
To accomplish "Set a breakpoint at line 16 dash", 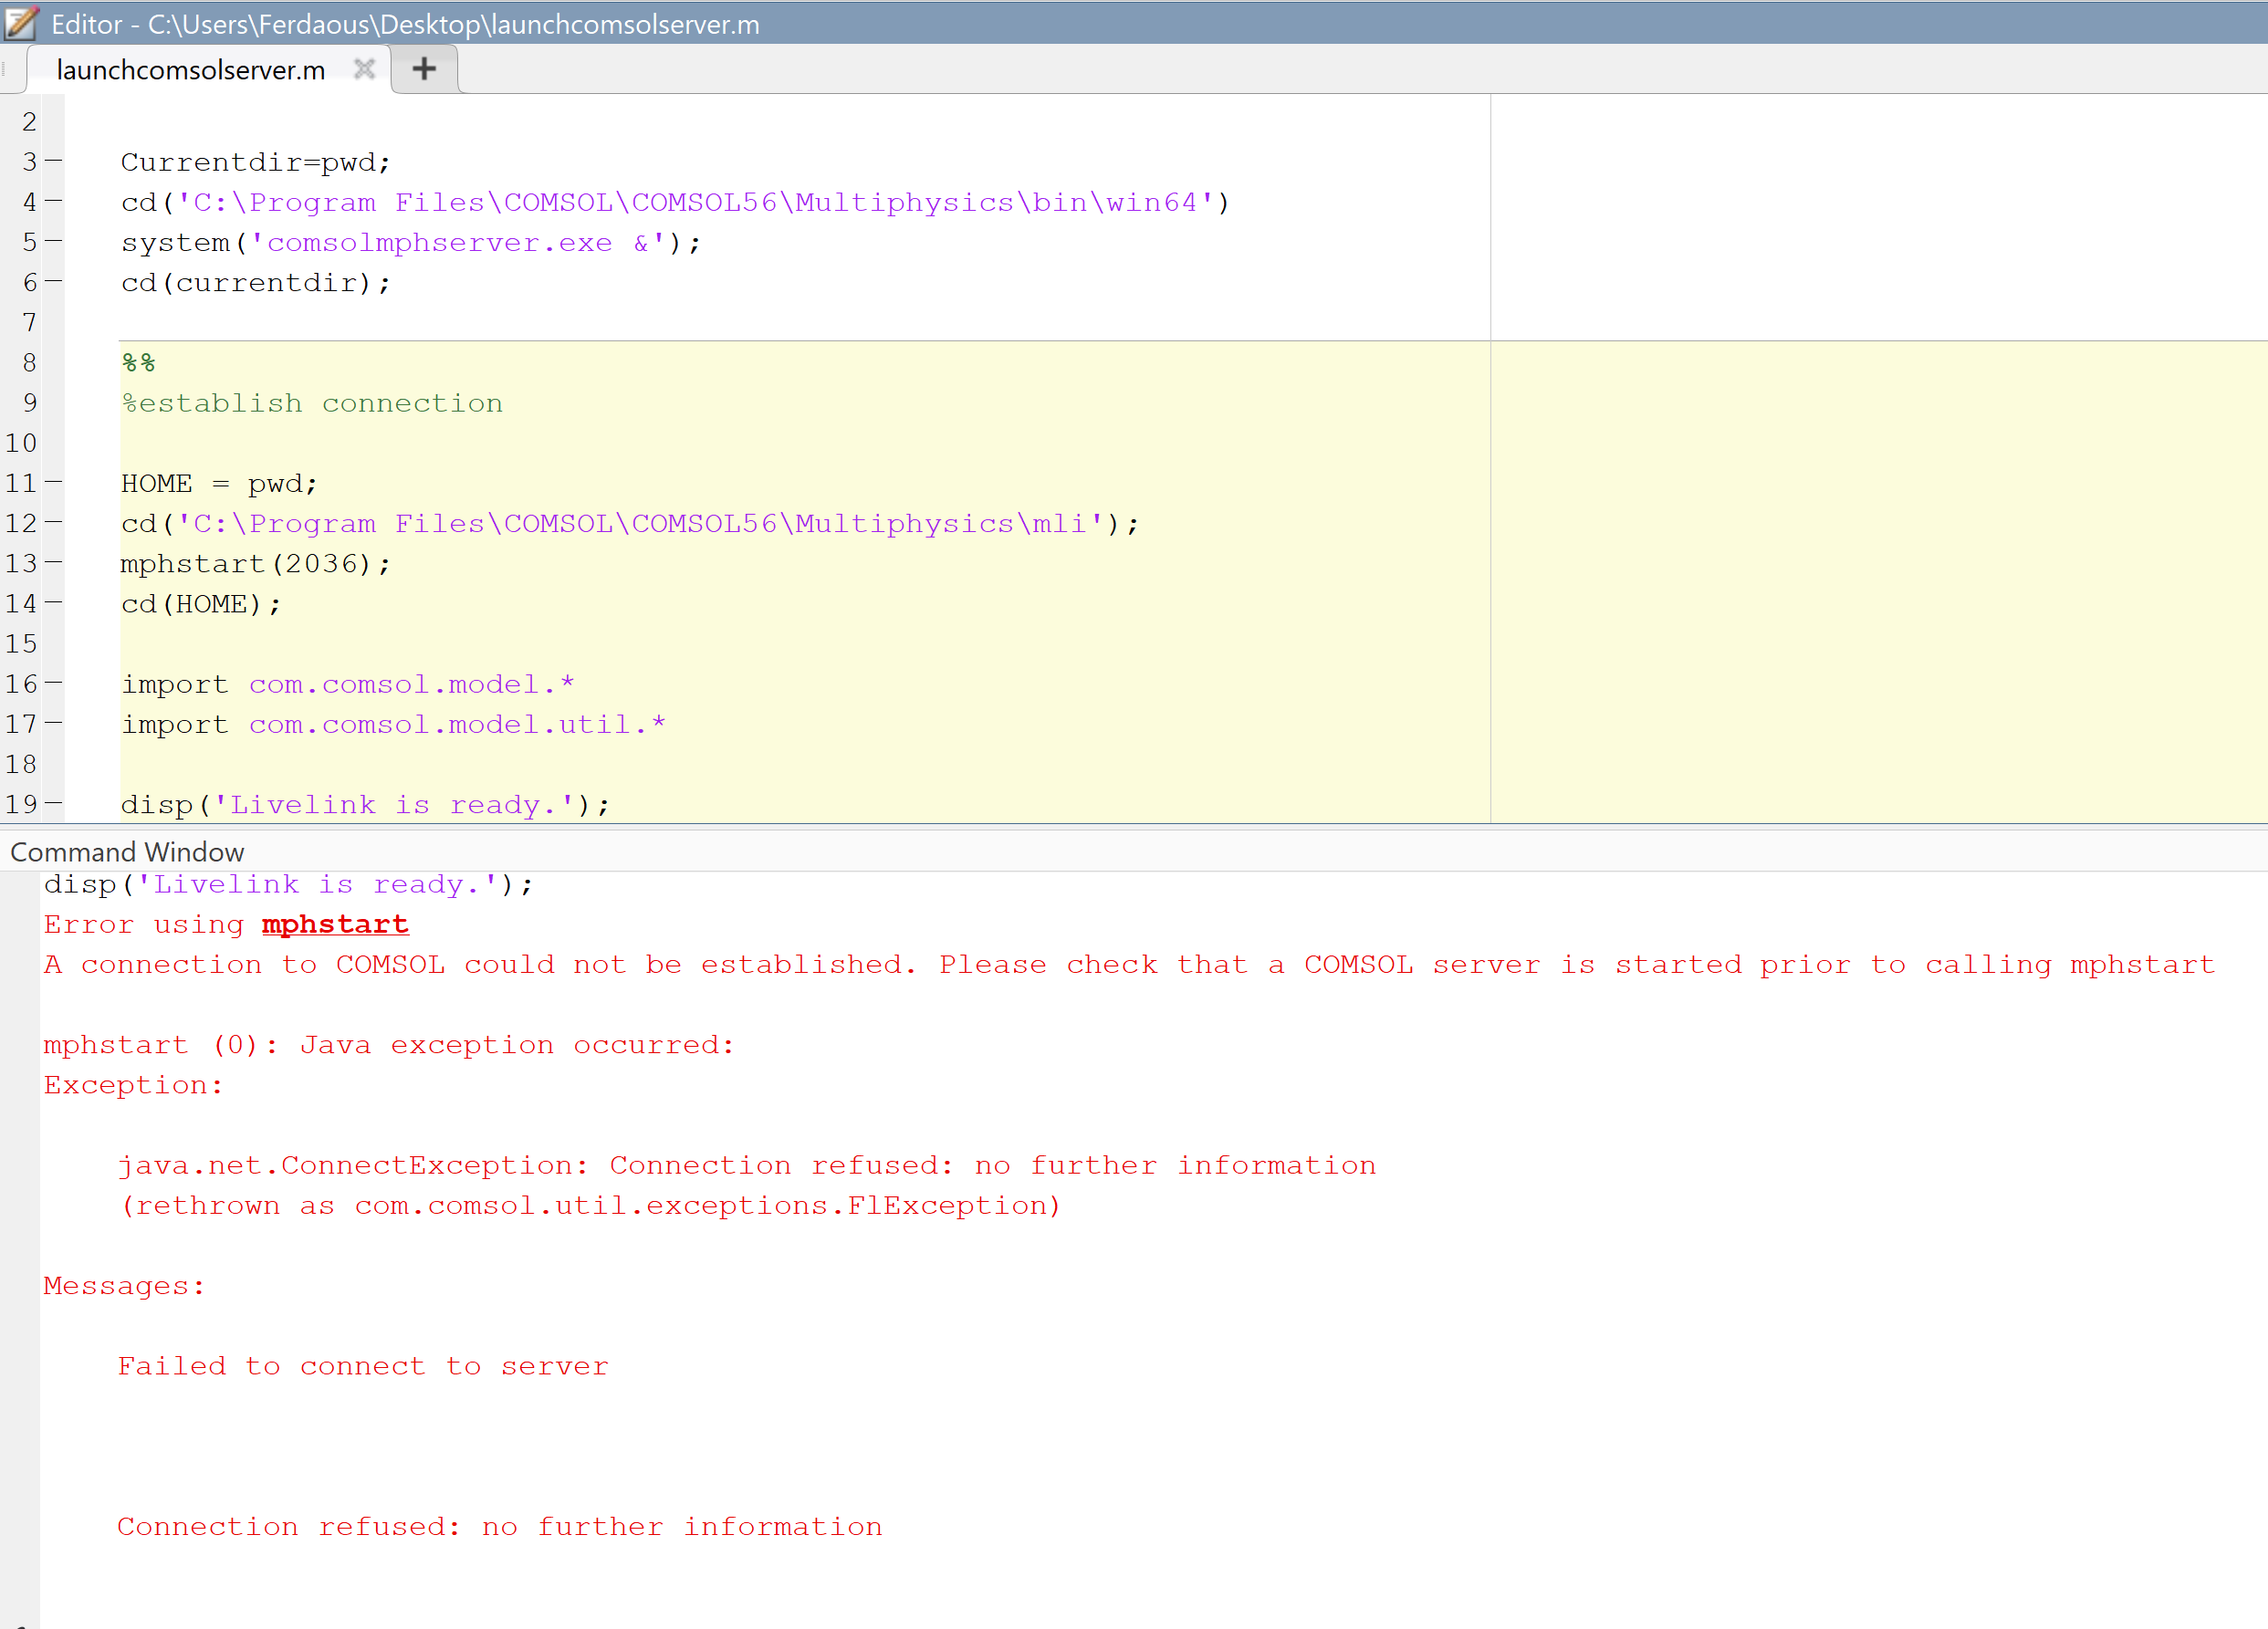I will (54, 684).
